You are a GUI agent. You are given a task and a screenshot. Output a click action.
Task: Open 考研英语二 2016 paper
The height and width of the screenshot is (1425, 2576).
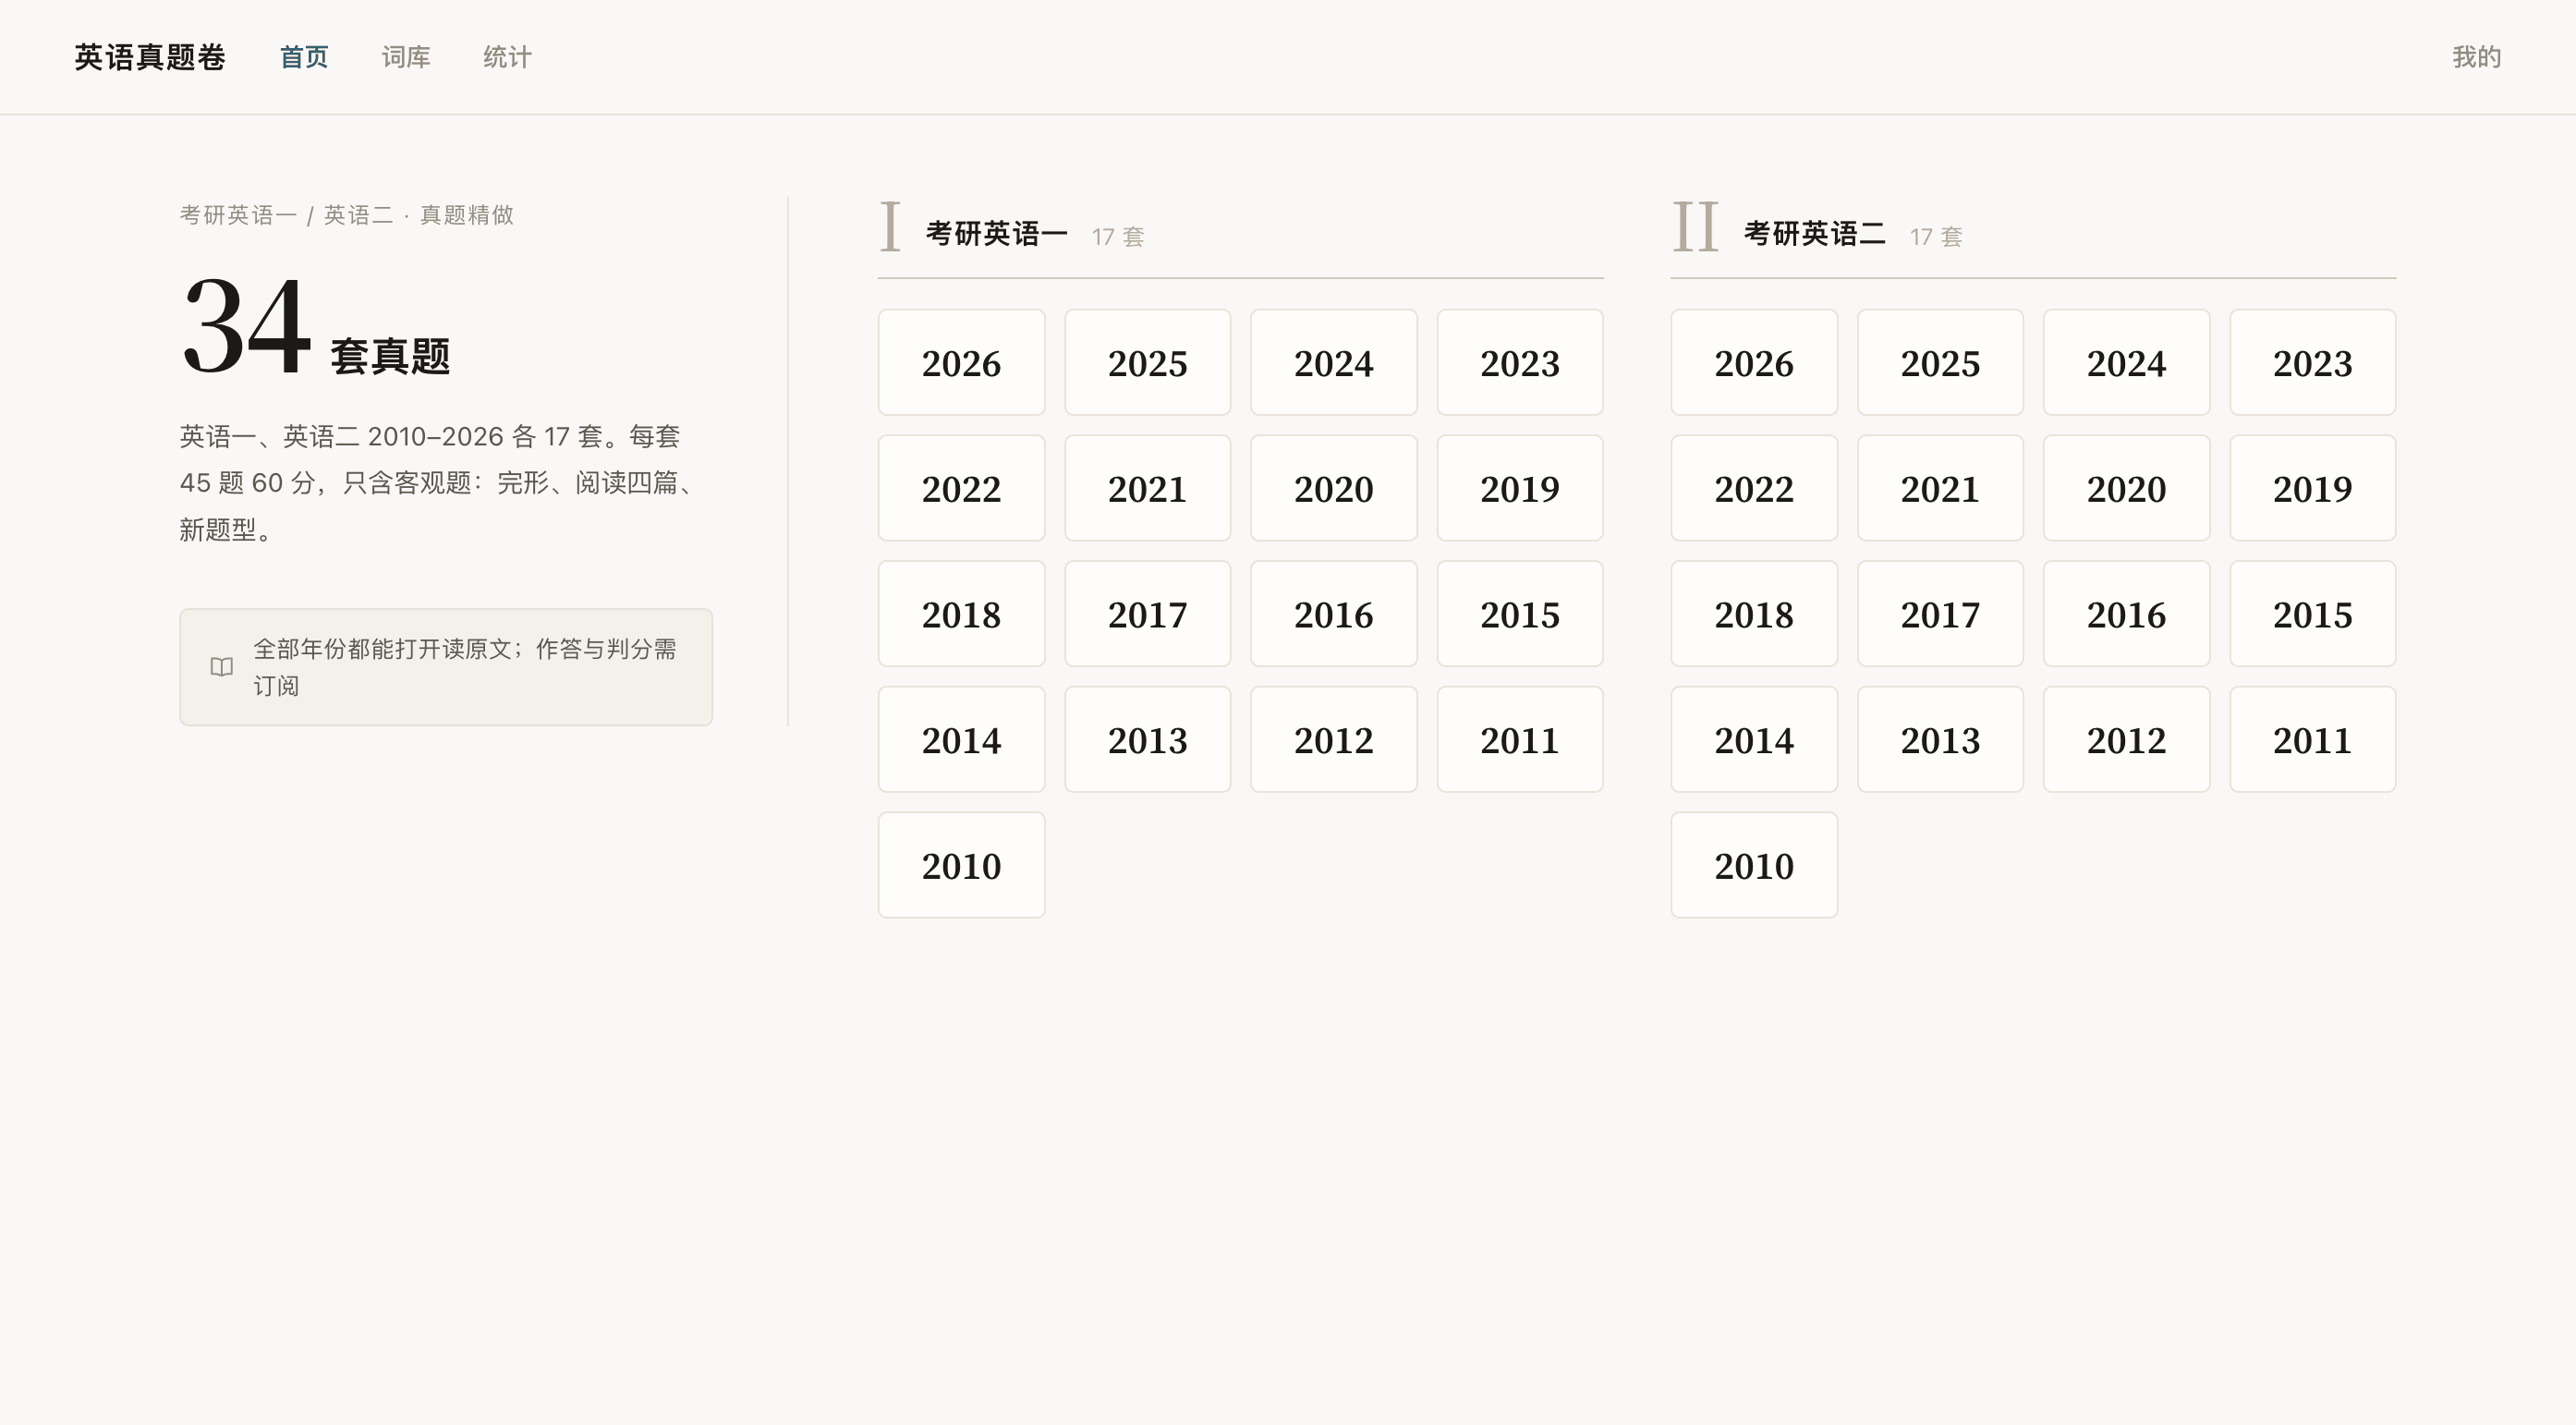pyautogui.click(x=2126, y=613)
